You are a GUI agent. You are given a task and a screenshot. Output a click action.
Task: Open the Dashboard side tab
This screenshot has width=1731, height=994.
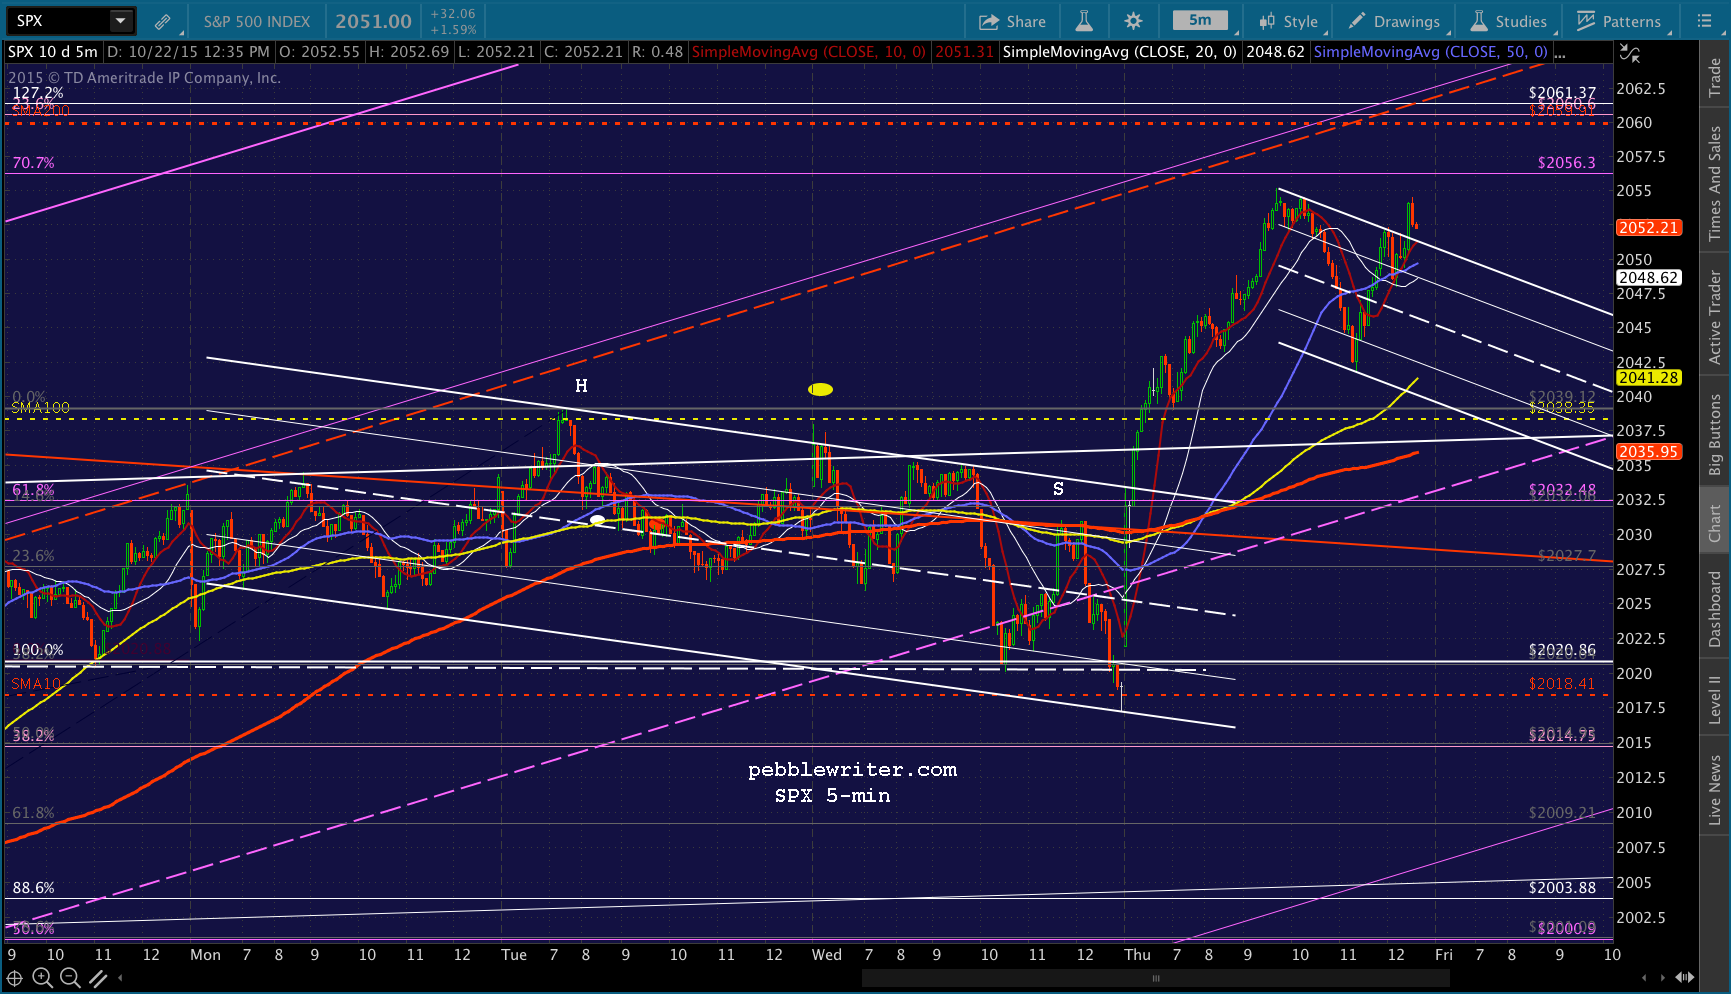click(1715, 609)
